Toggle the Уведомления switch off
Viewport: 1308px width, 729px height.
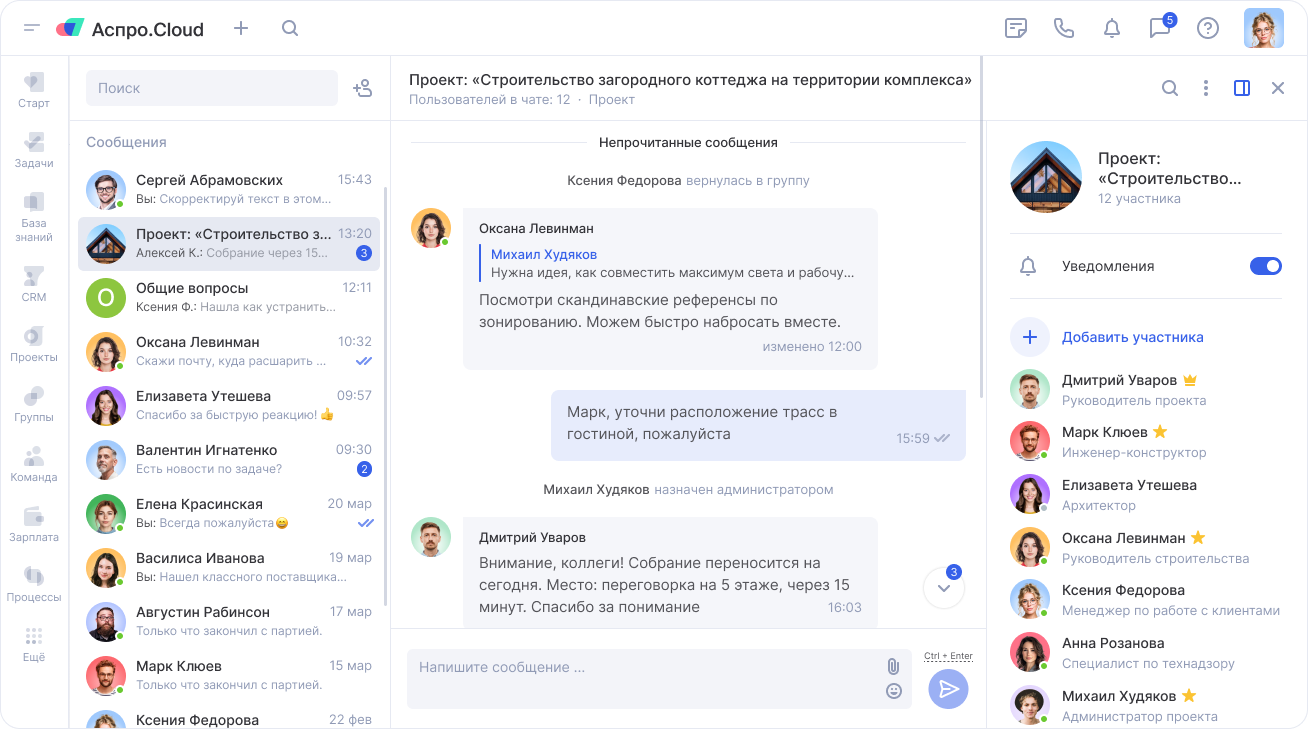1265,266
